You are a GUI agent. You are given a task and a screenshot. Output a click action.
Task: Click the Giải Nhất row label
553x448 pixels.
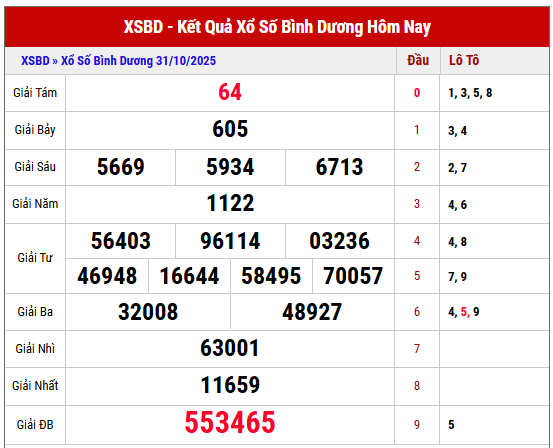(35, 386)
